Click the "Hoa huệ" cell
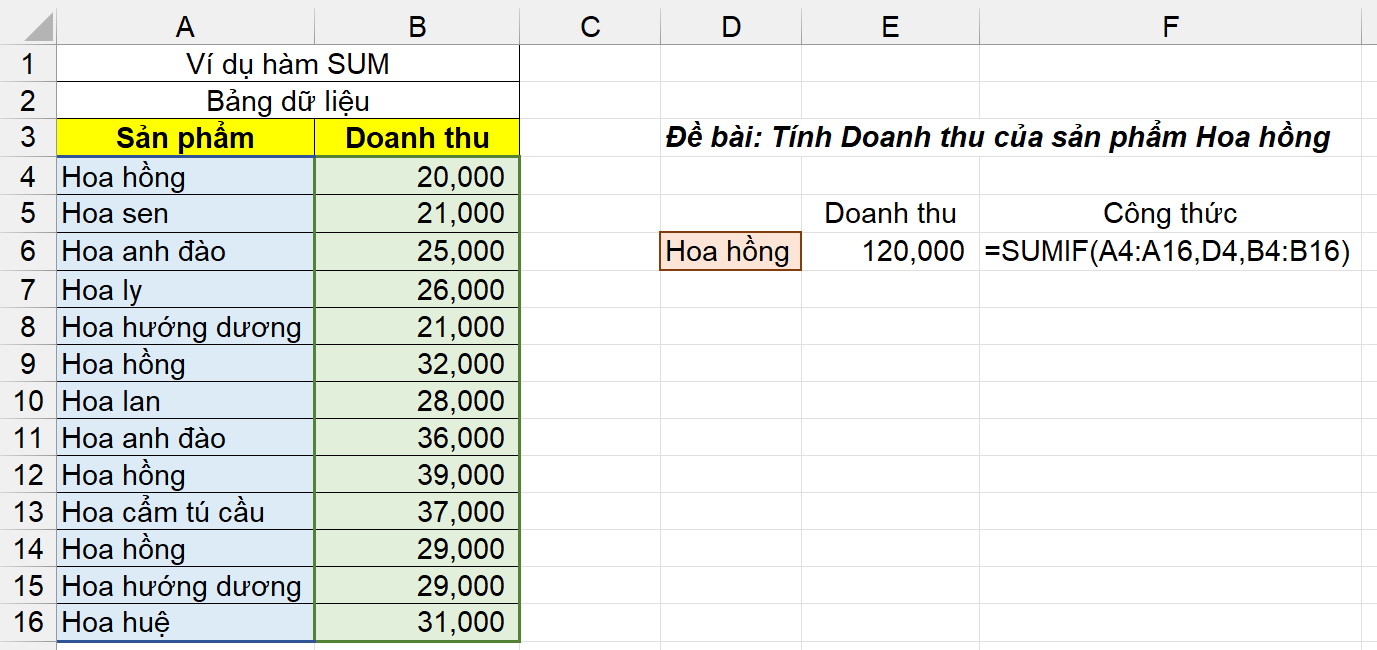 [185, 622]
